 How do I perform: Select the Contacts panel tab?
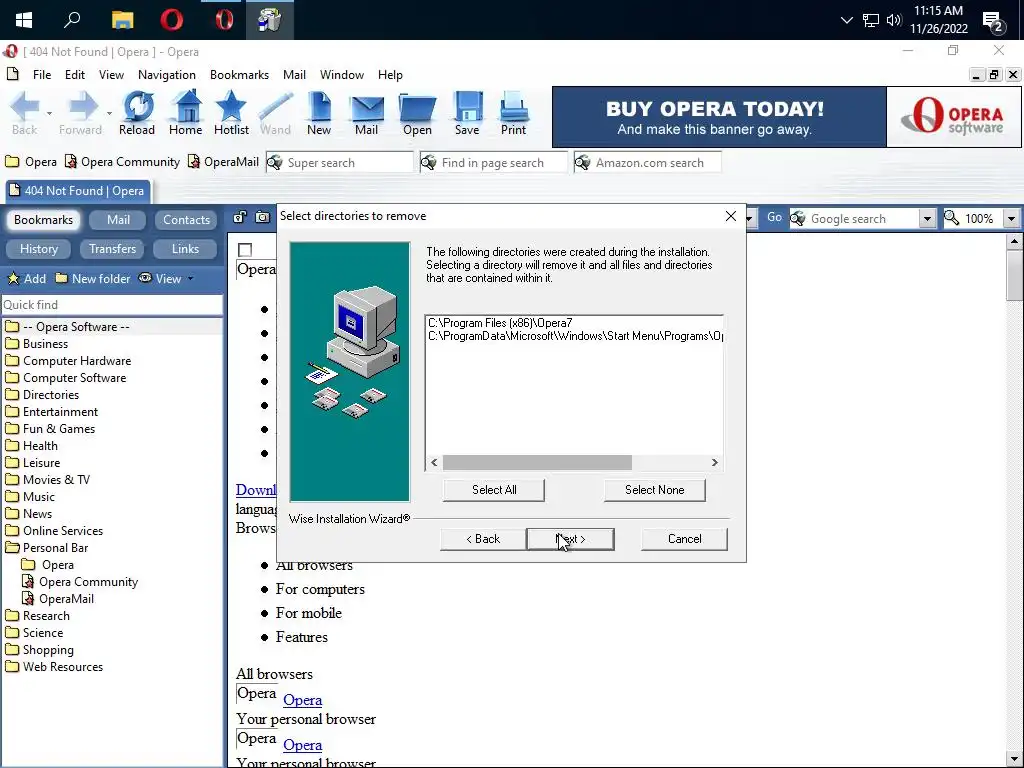[186, 220]
